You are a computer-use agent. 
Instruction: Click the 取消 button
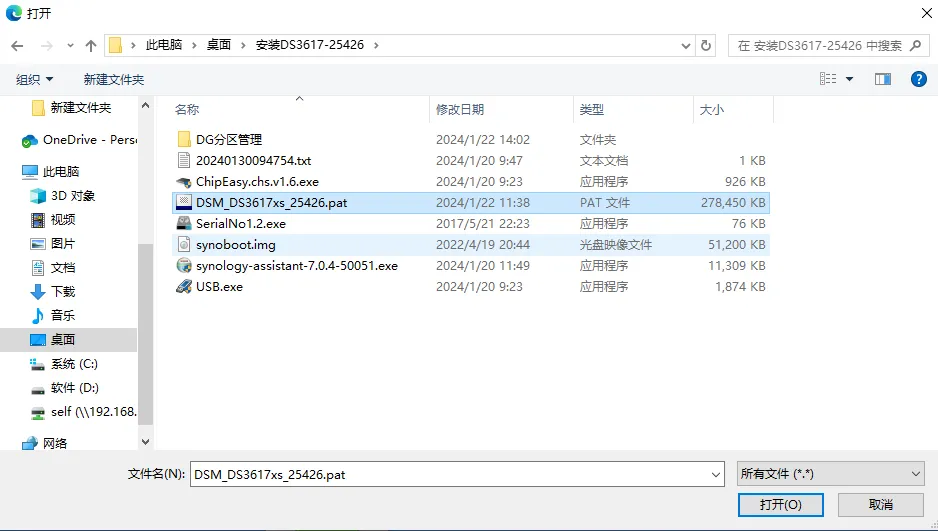coord(881,505)
